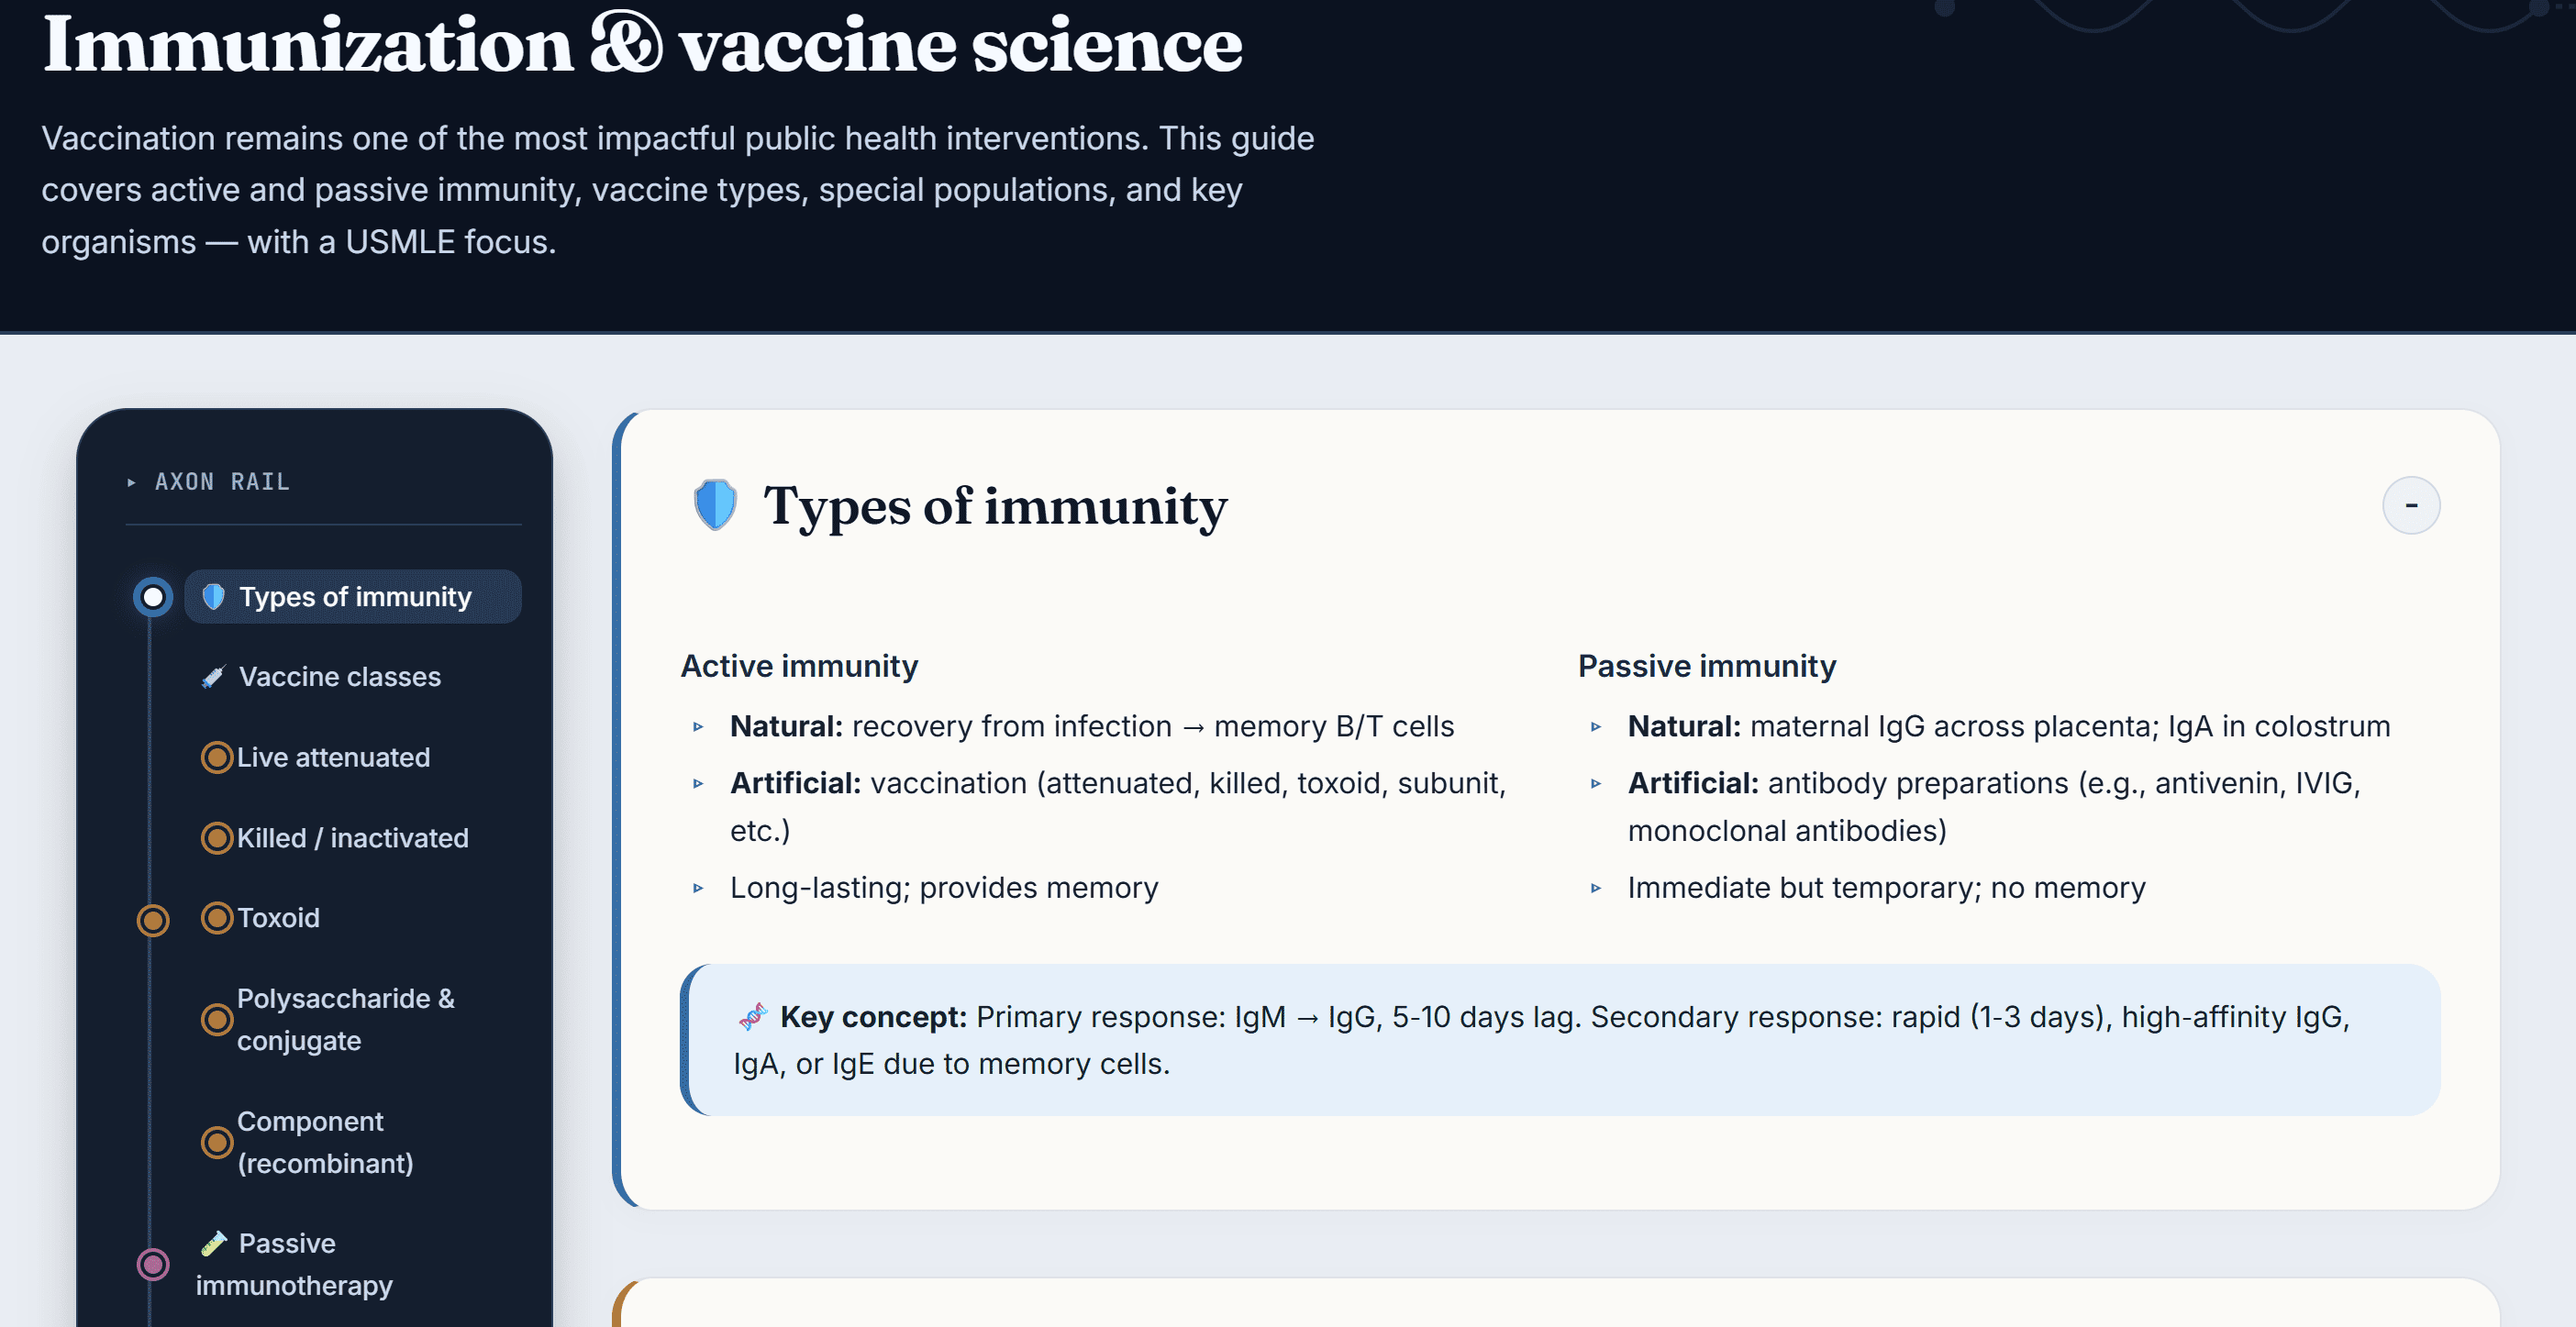Select the pink rail node for Passive immunotherapy
This screenshot has width=2576, height=1327.
(x=153, y=1264)
